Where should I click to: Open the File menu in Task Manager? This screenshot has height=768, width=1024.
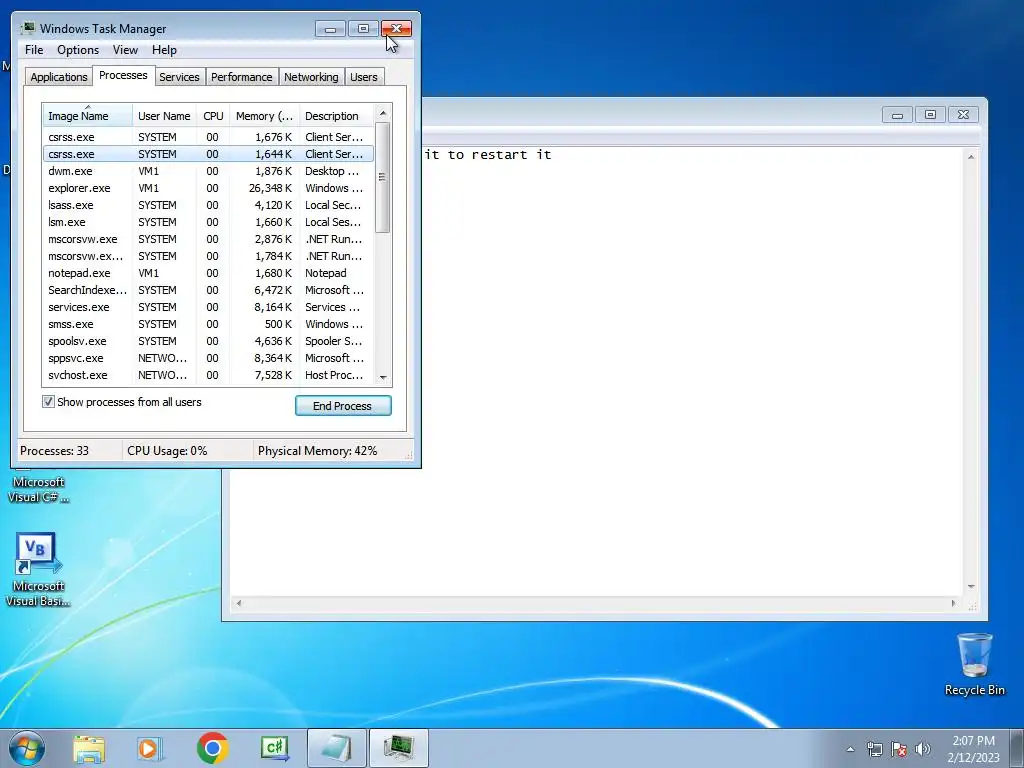[34, 50]
